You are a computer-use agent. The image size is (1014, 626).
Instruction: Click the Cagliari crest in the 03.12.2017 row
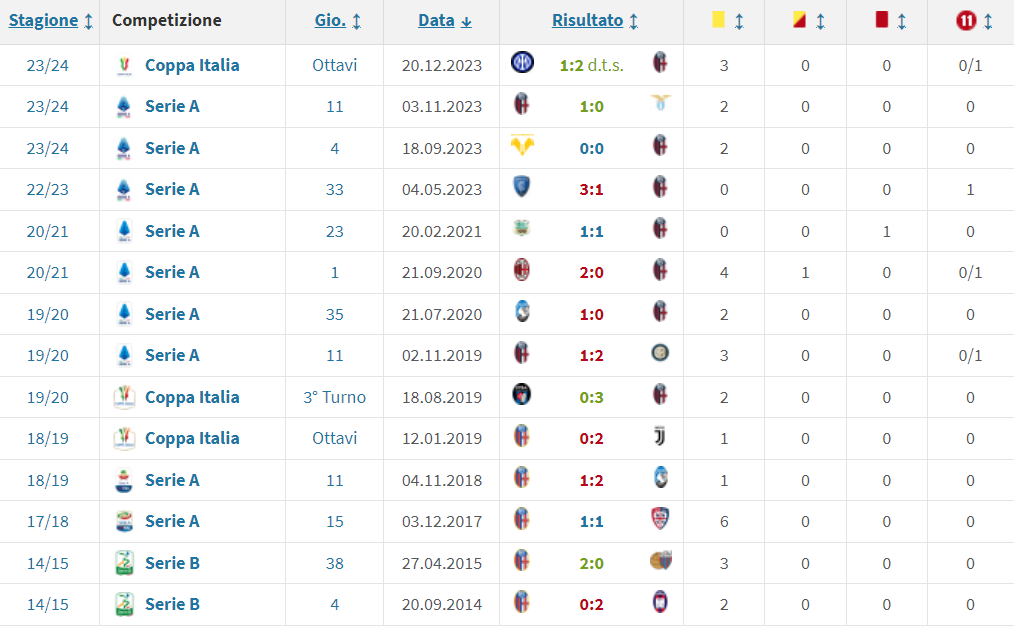[x=660, y=519]
